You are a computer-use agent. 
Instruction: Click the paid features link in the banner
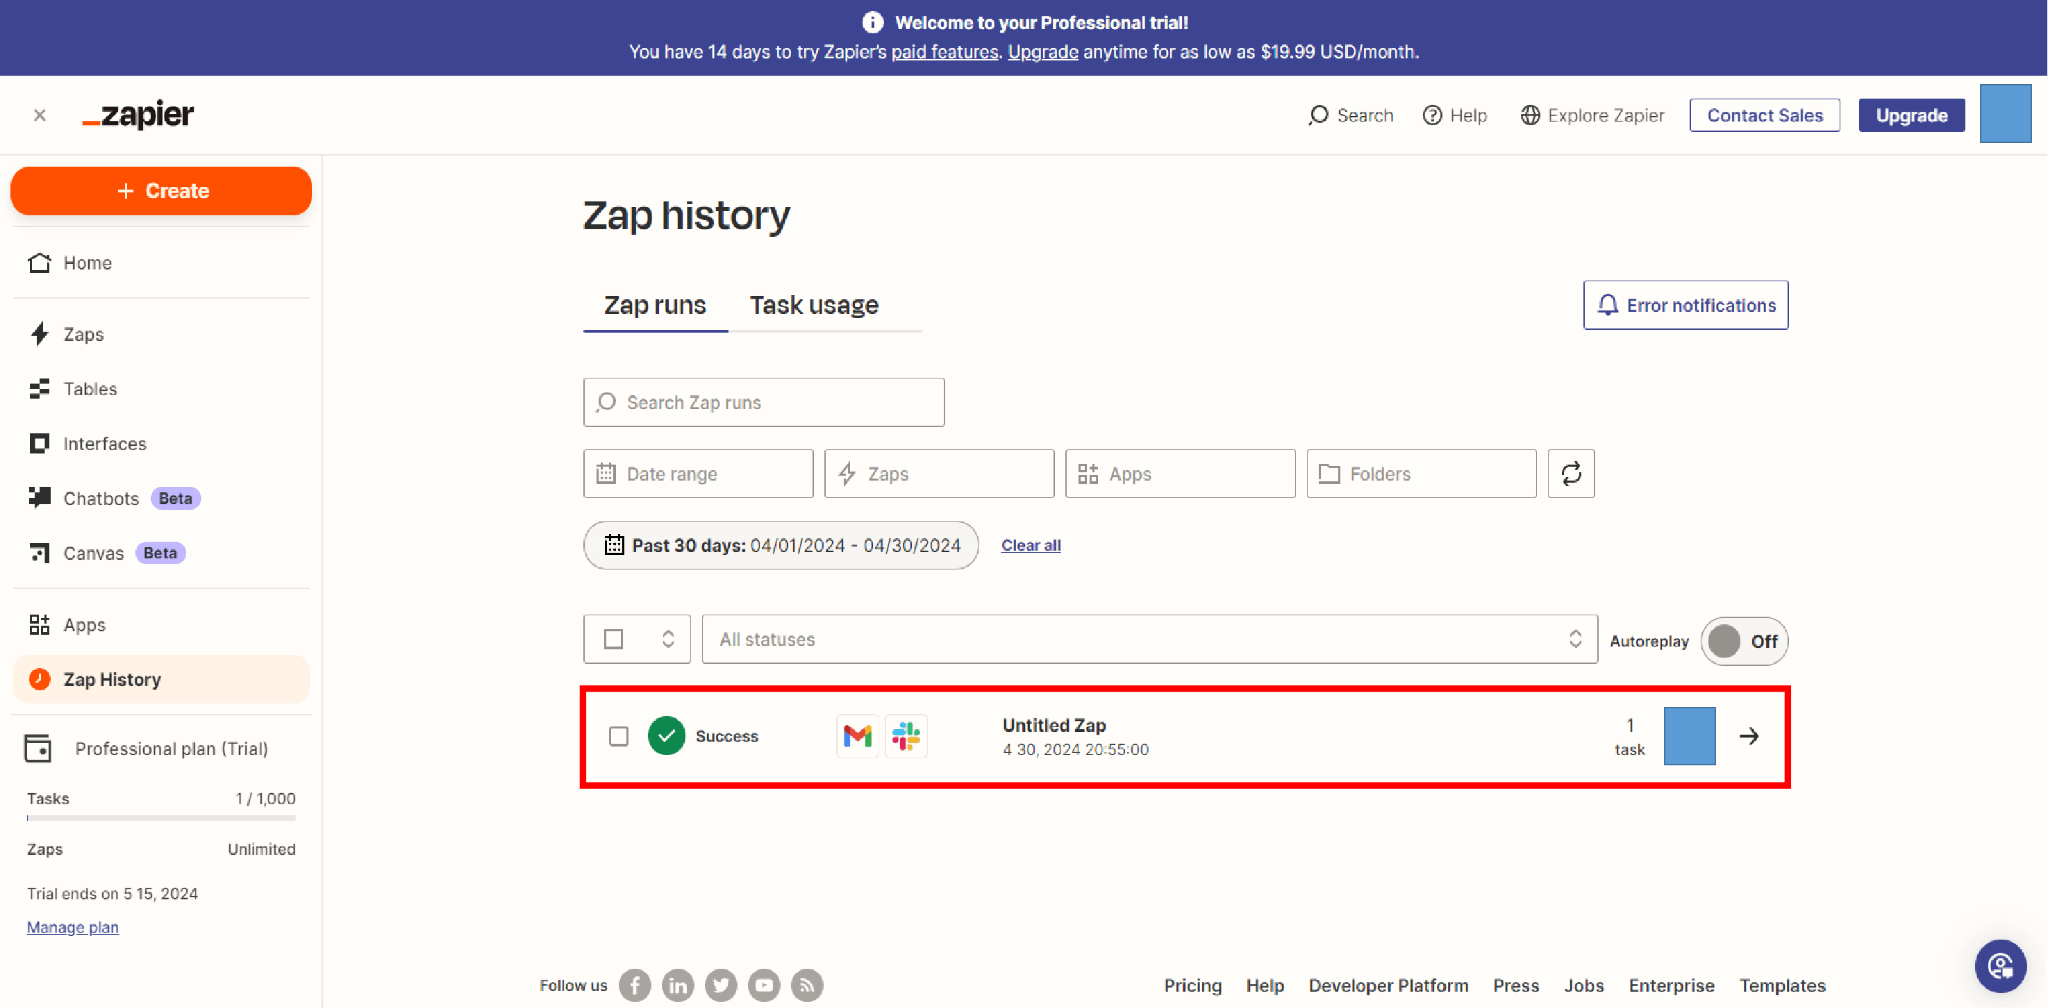tap(945, 52)
